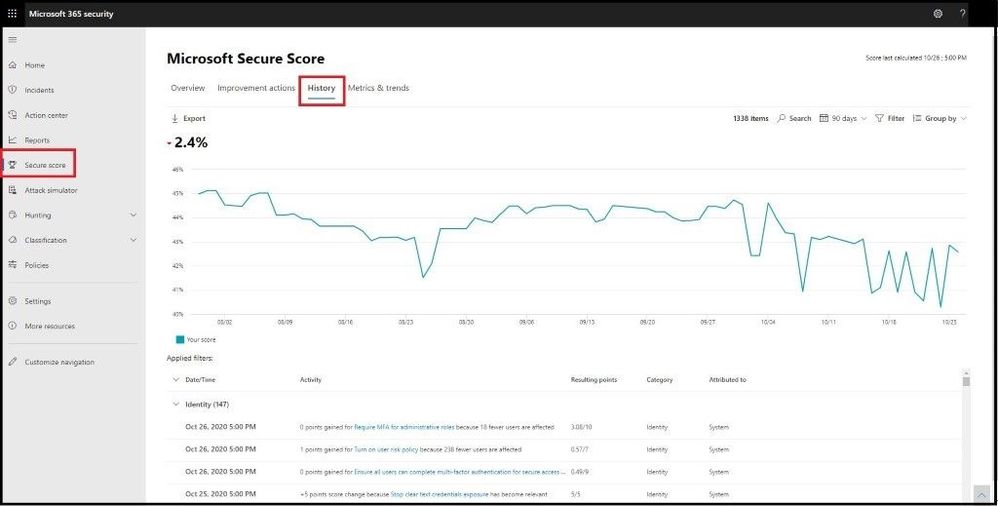Screen dimensions: 998x506
Task: Click the Group by list icon
Action: (x=917, y=118)
